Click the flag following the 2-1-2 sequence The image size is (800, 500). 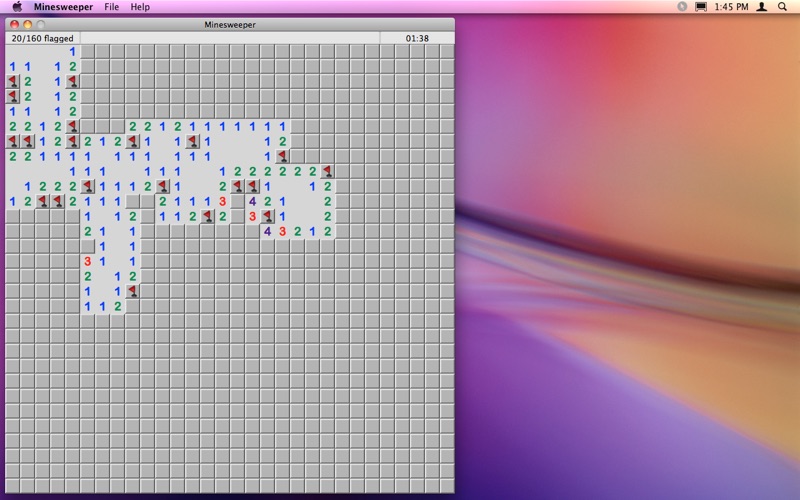[133, 141]
